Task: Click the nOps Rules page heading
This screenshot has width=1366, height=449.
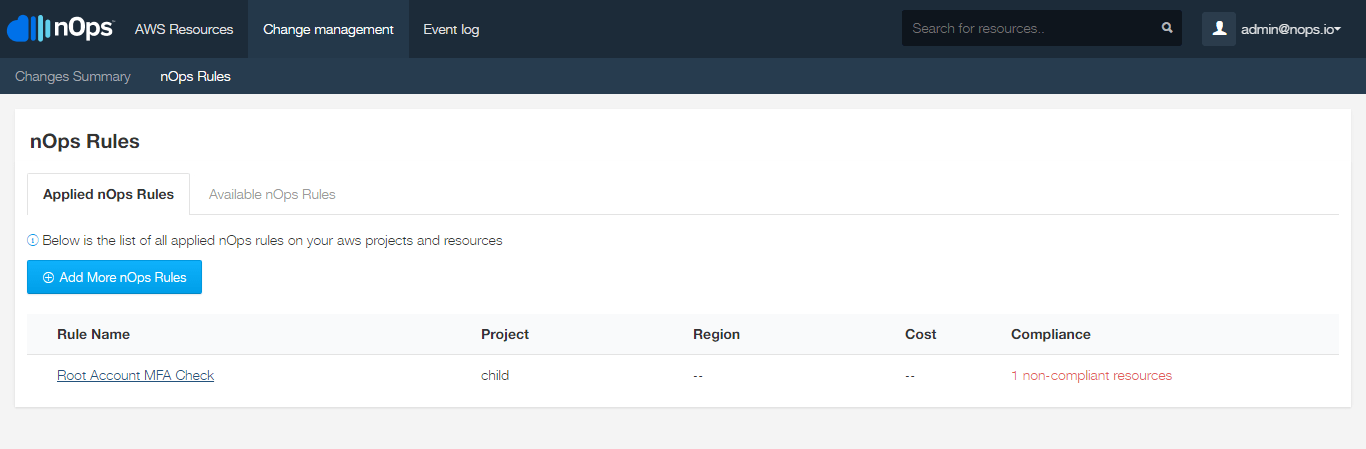Action: 85,141
